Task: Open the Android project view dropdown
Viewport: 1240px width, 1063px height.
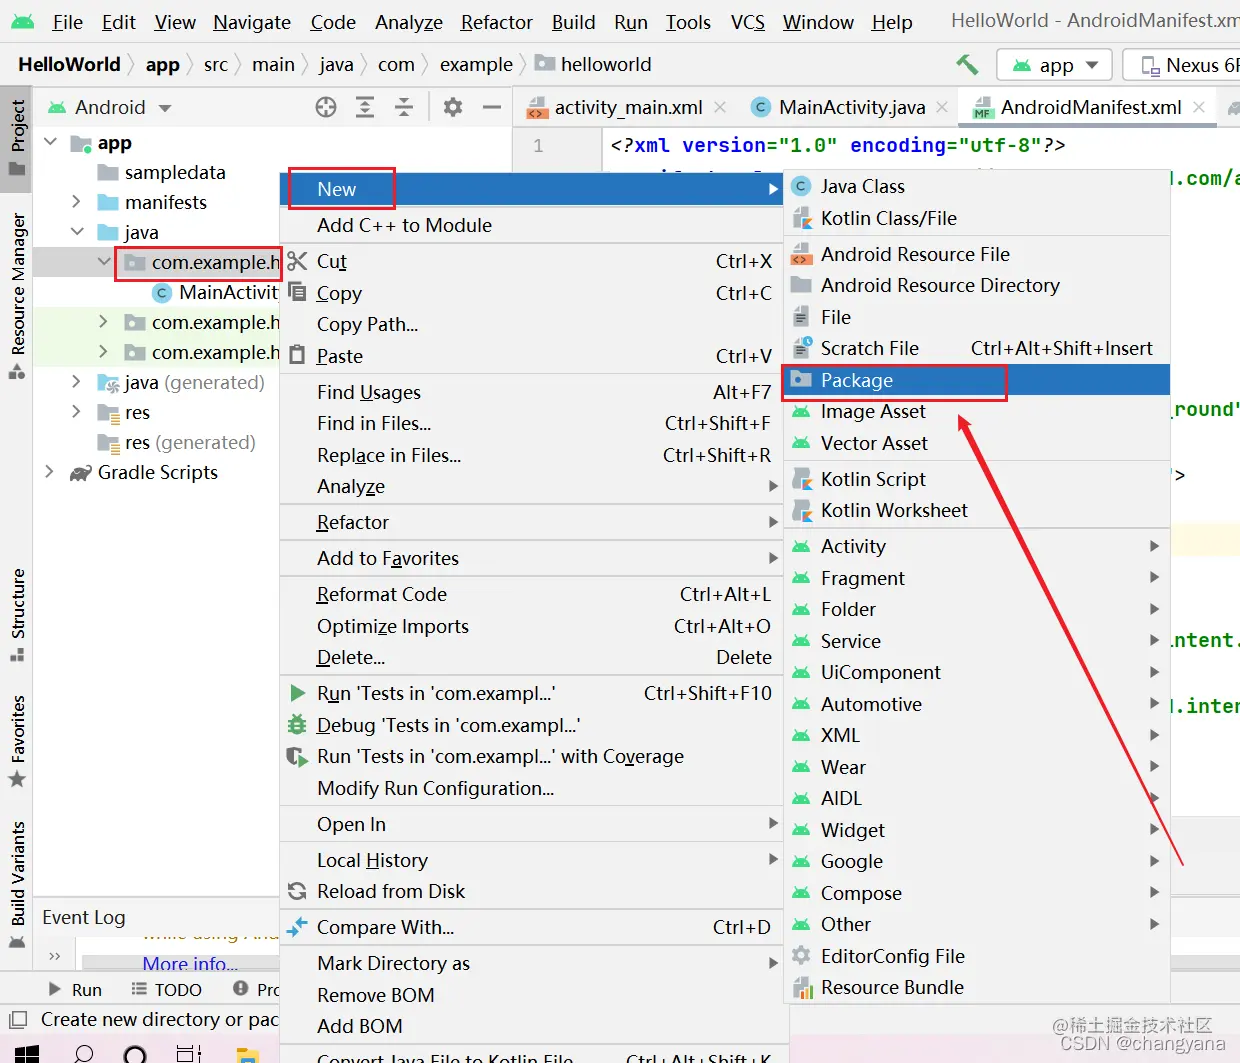Action: tap(111, 107)
